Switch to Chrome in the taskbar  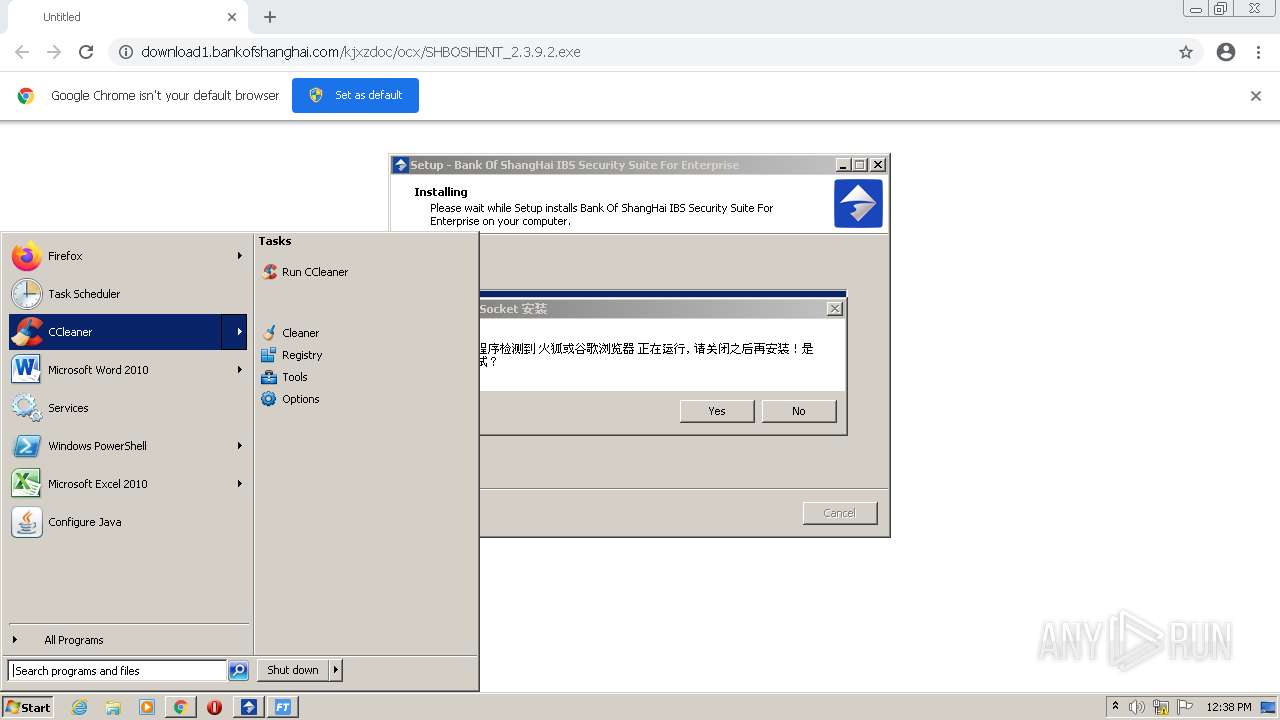point(181,707)
